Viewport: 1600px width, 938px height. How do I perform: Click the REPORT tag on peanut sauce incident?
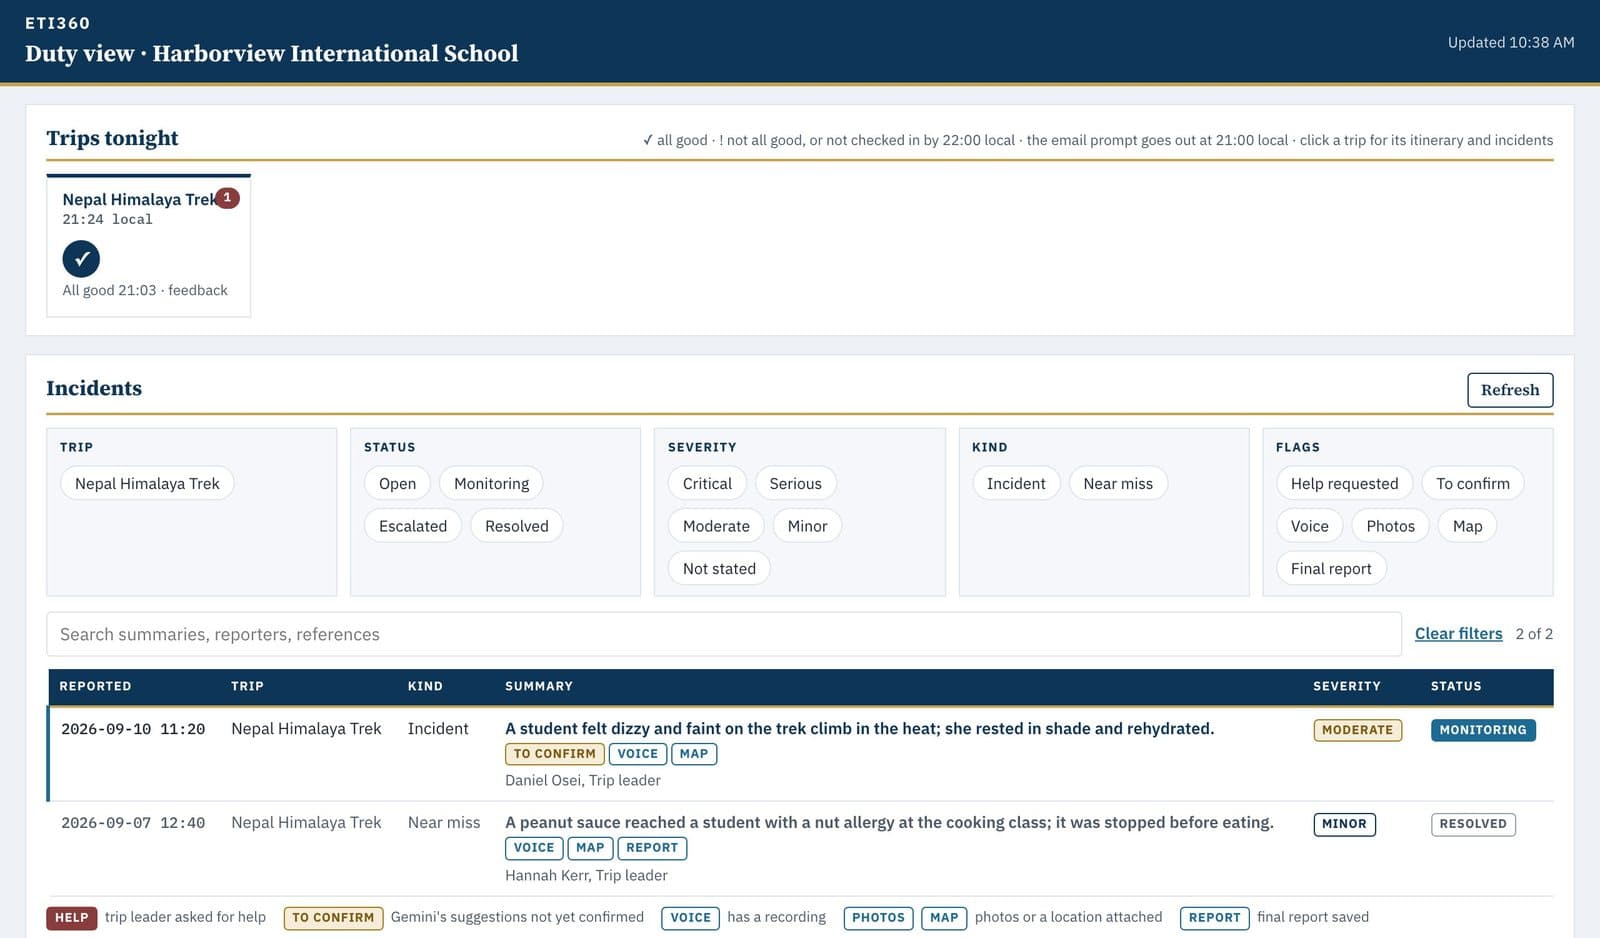tap(652, 848)
